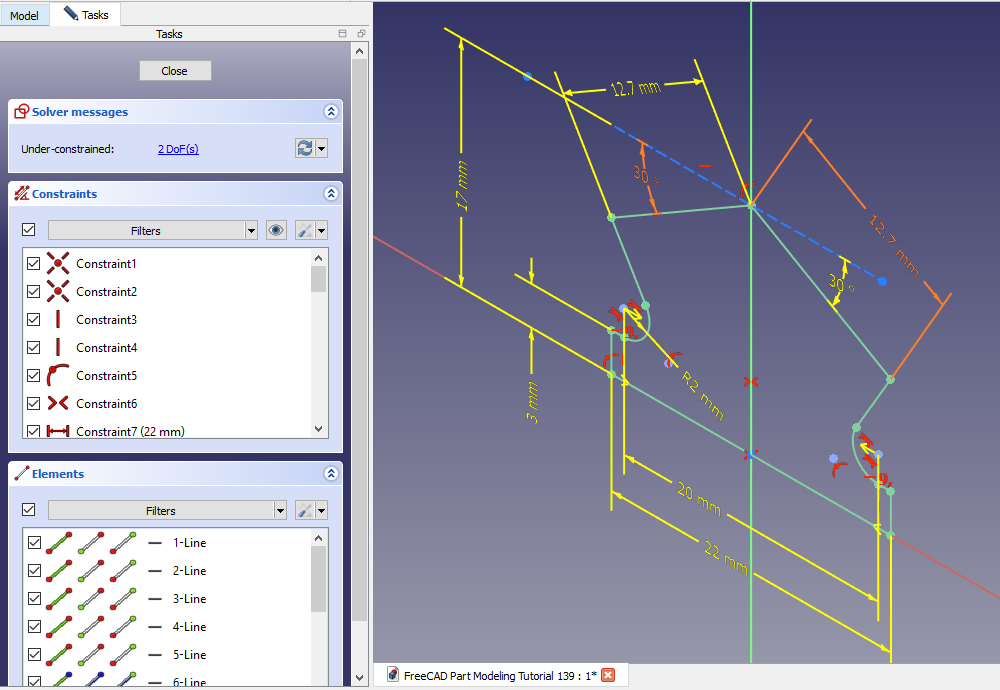Click the 2 DoF(s) link
1000x690 pixels.
tap(178, 149)
